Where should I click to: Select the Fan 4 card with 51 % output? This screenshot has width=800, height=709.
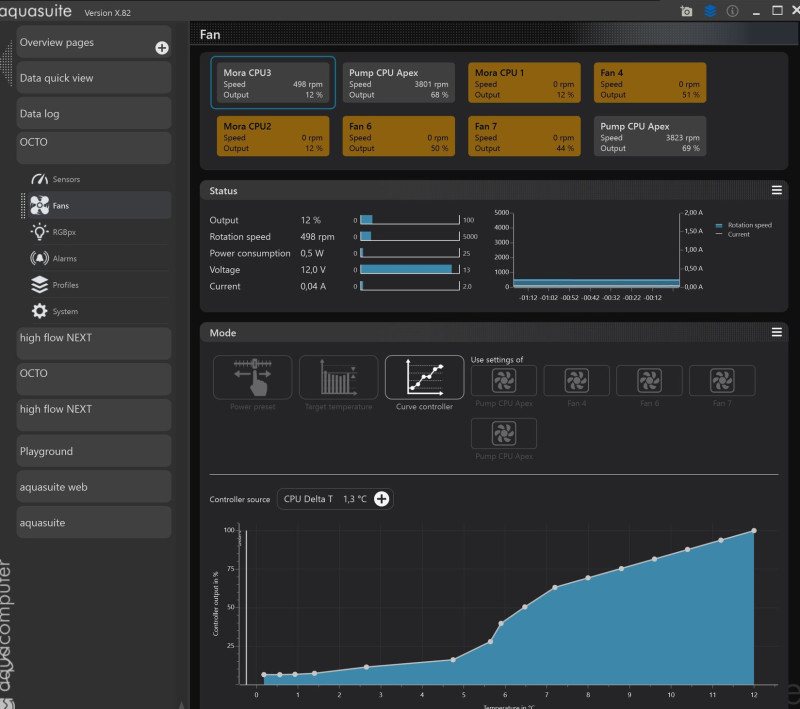click(650, 83)
